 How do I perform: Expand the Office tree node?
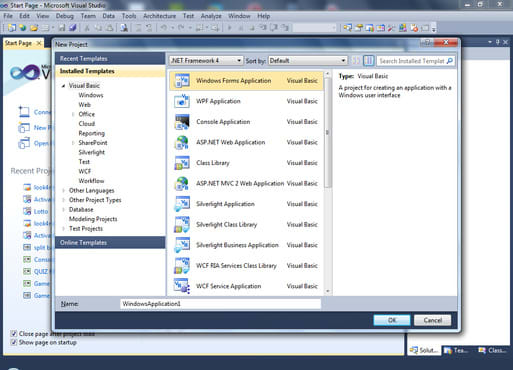point(73,114)
